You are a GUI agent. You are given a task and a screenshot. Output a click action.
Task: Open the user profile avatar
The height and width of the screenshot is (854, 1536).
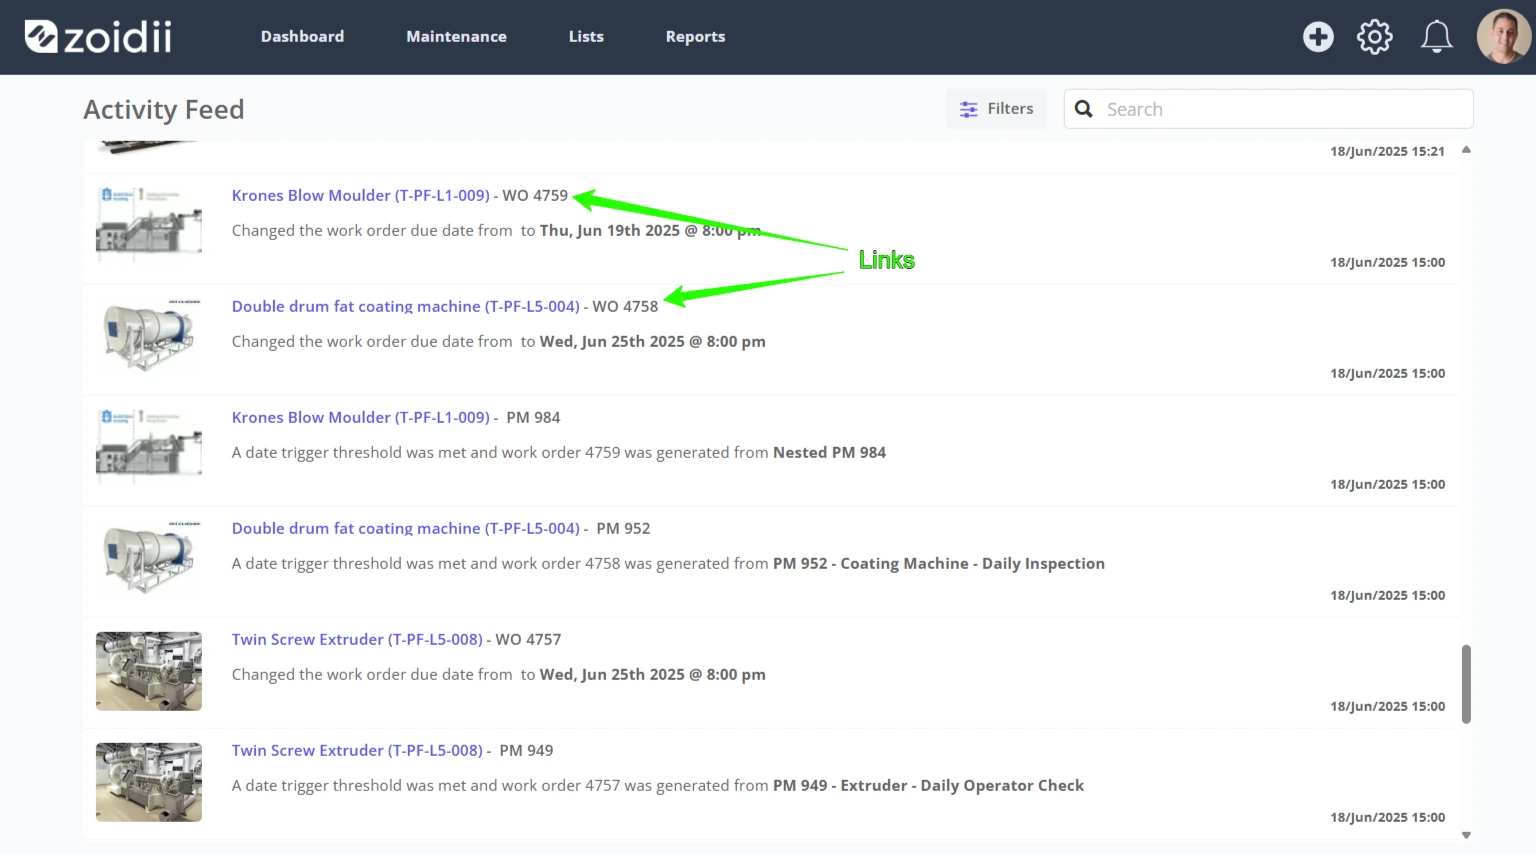[1504, 37]
